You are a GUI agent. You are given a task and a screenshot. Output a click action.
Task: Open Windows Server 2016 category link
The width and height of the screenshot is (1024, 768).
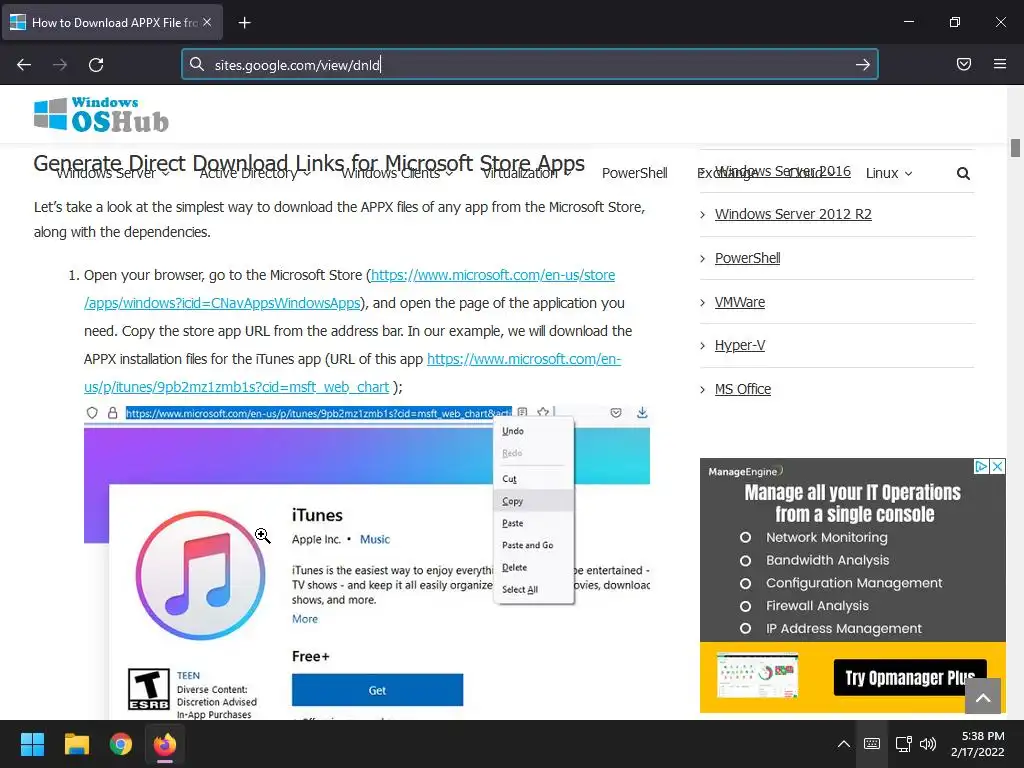click(x=782, y=171)
